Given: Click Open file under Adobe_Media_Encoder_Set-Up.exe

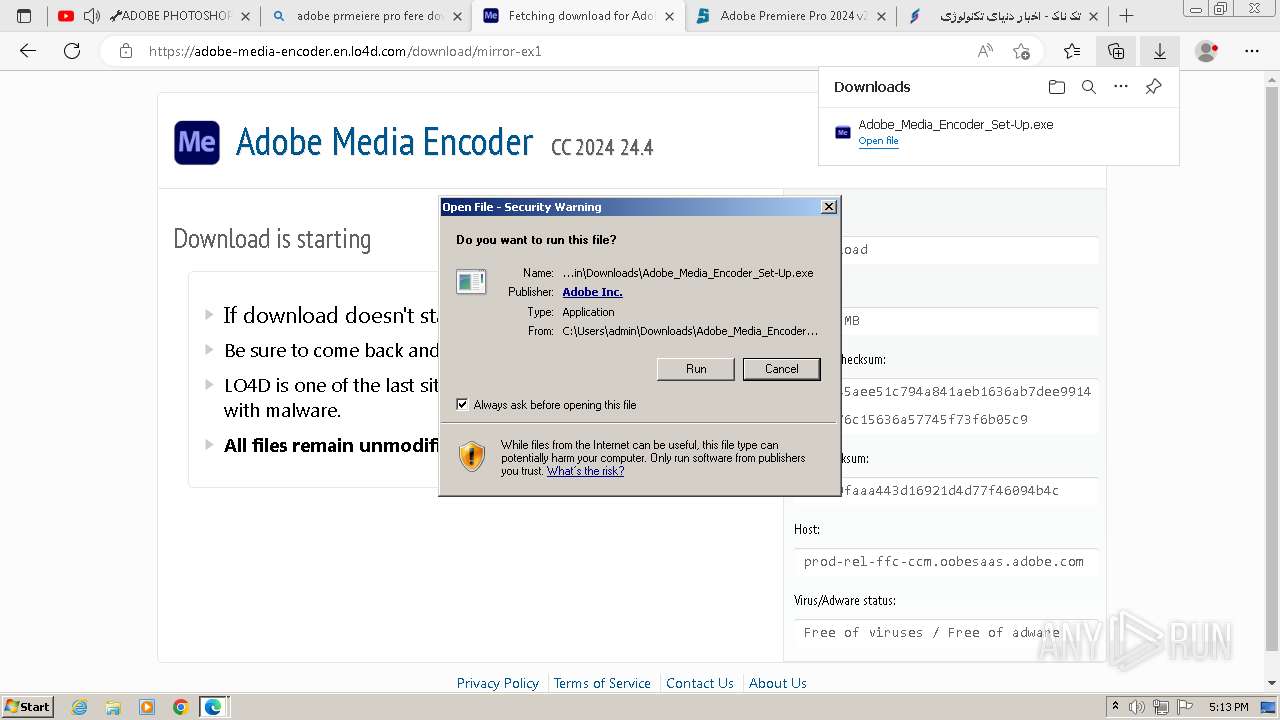Looking at the screenshot, I should [x=878, y=141].
